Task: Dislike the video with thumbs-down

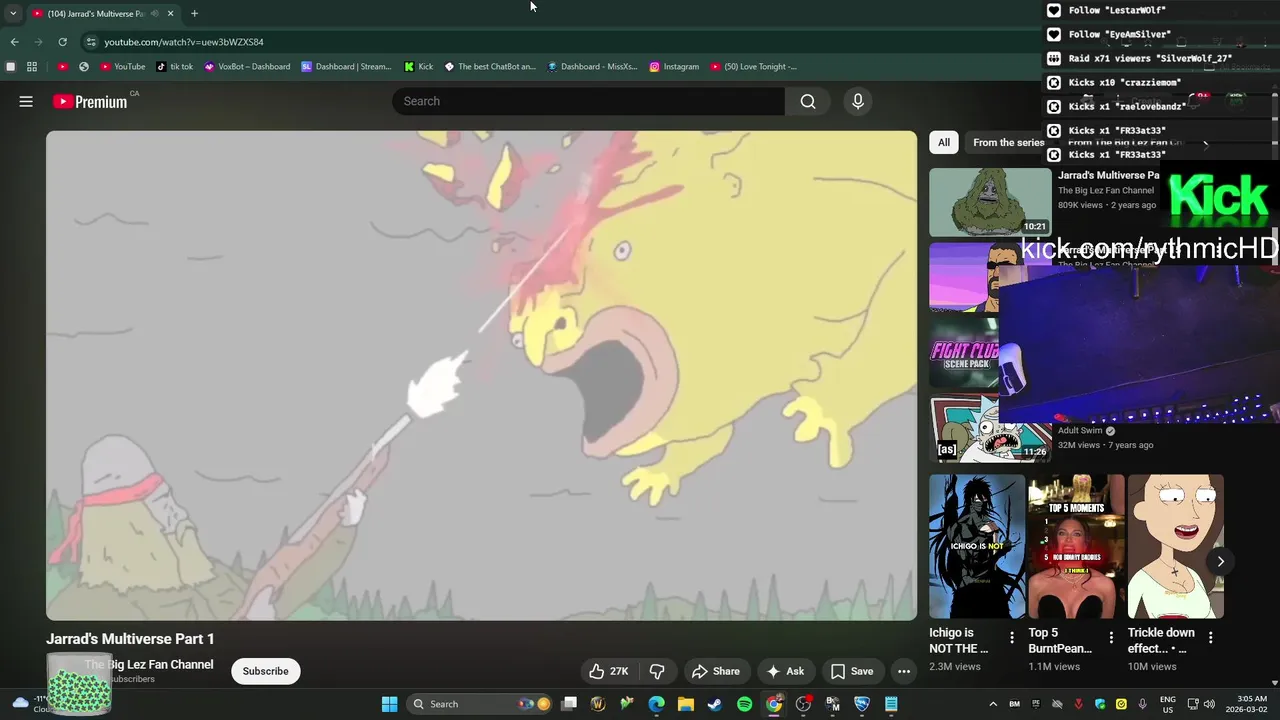Action: pyautogui.click(x=657, y=671)
